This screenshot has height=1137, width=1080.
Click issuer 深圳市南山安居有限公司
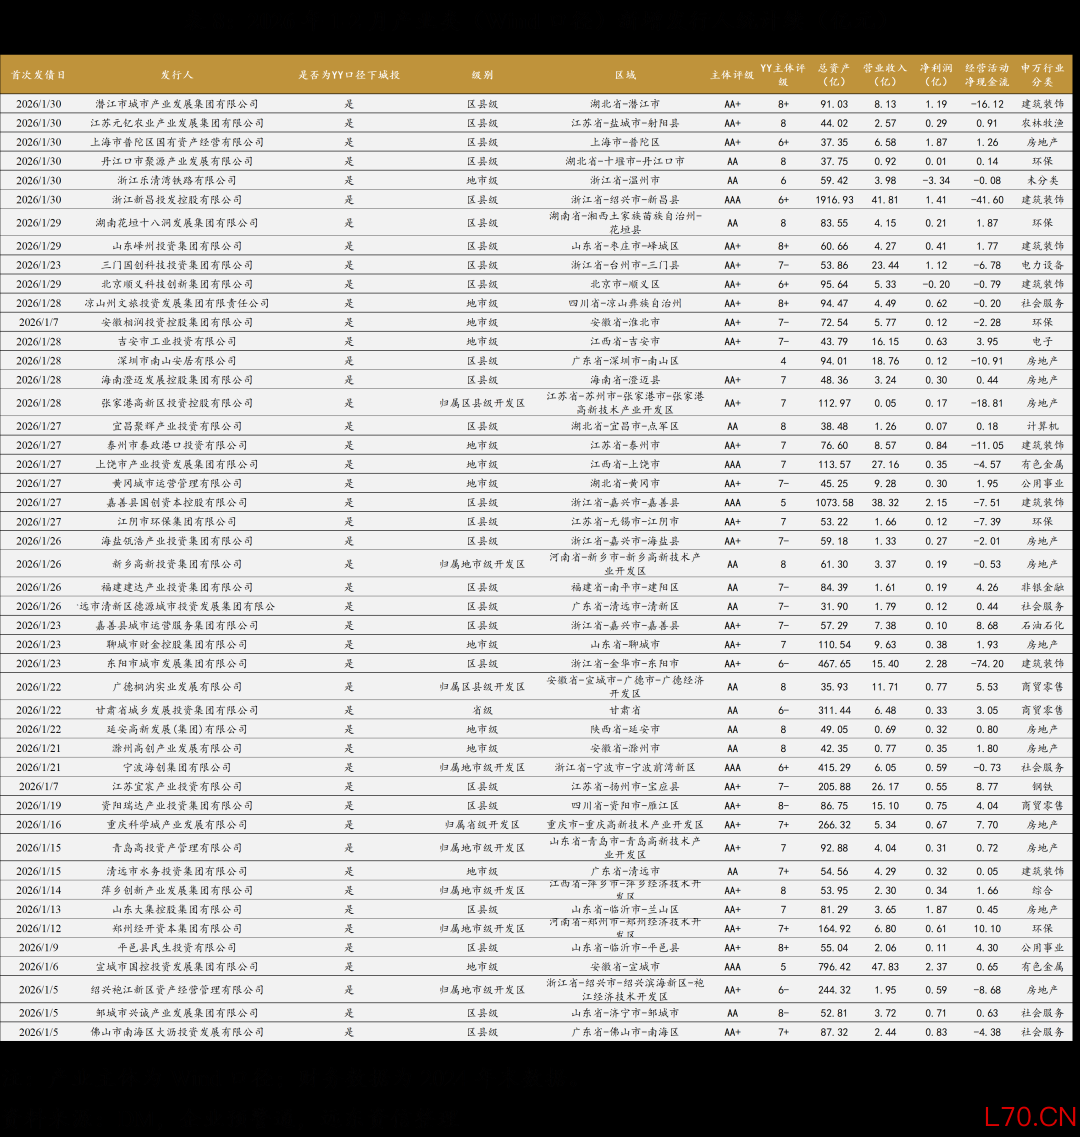click(177, 361)
